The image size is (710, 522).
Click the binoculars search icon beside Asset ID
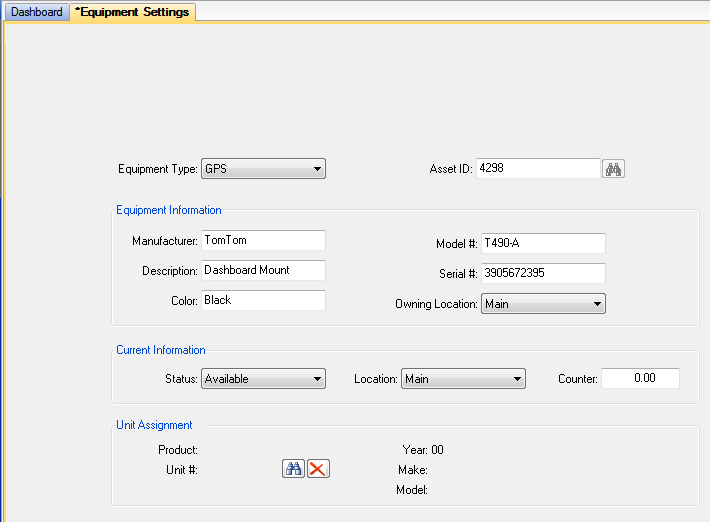click(613, 169)
